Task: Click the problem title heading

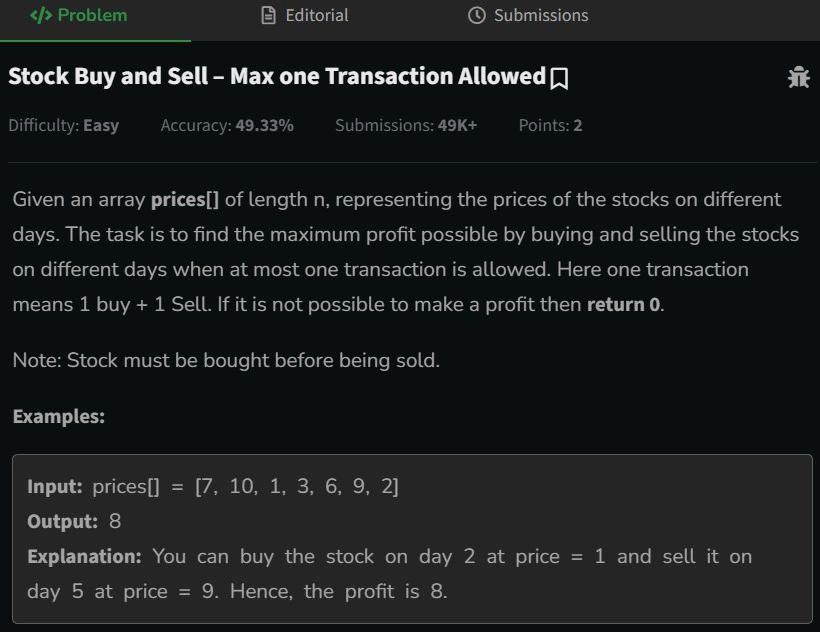Action: coord(277,76)
